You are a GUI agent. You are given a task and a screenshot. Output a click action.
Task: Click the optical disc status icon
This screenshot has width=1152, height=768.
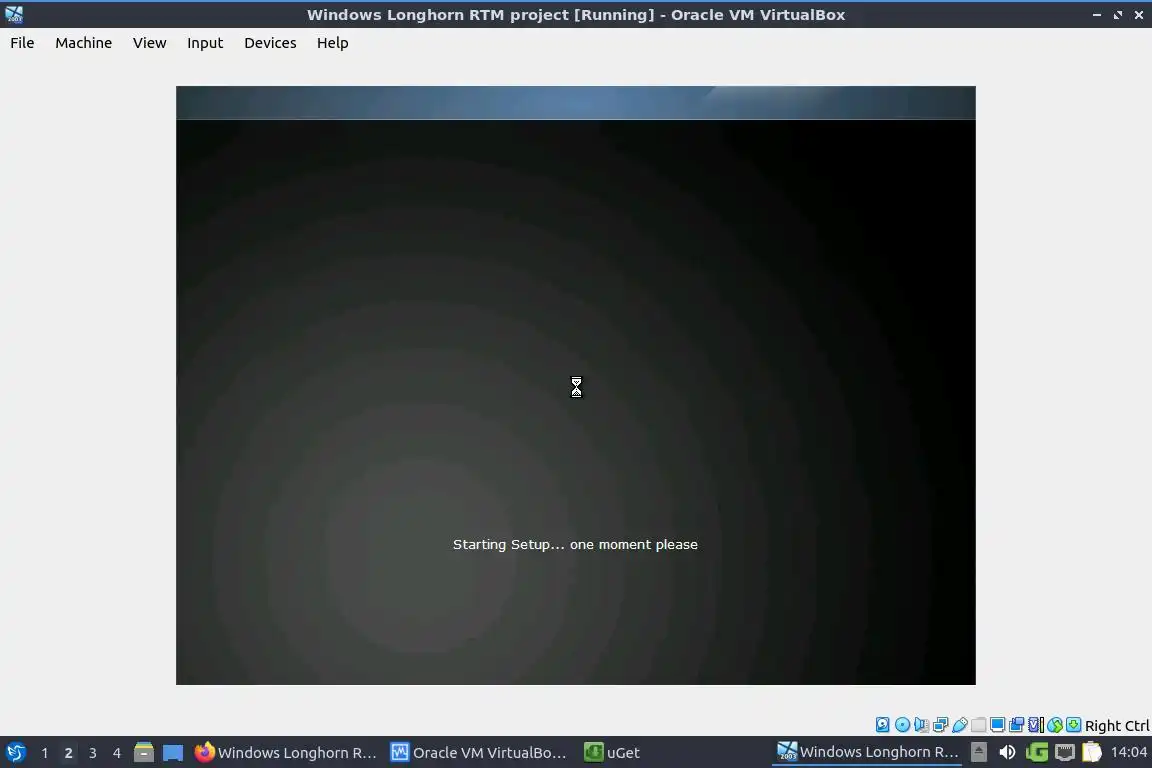coord(902,725)
